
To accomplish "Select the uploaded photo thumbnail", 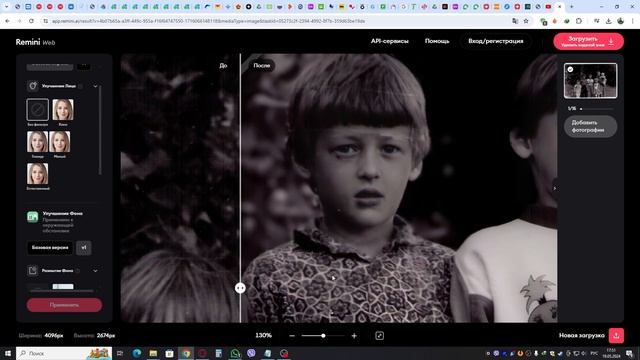I will pos(590,80).
